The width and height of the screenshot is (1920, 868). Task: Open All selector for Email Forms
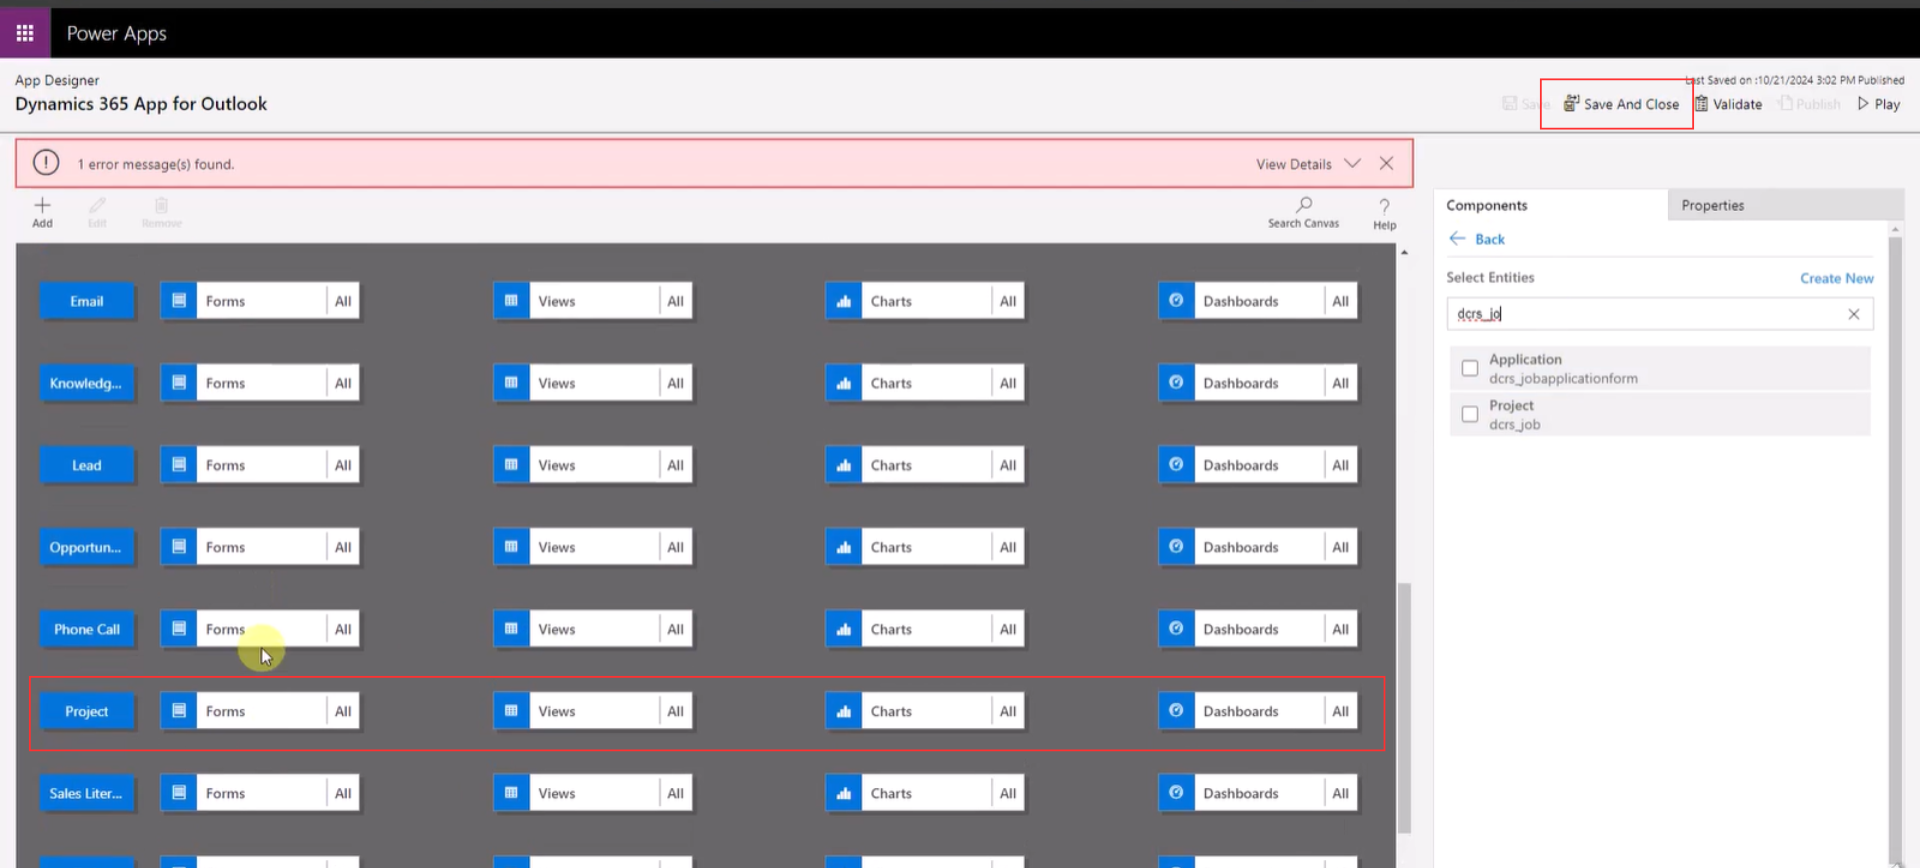pos(343,301)
